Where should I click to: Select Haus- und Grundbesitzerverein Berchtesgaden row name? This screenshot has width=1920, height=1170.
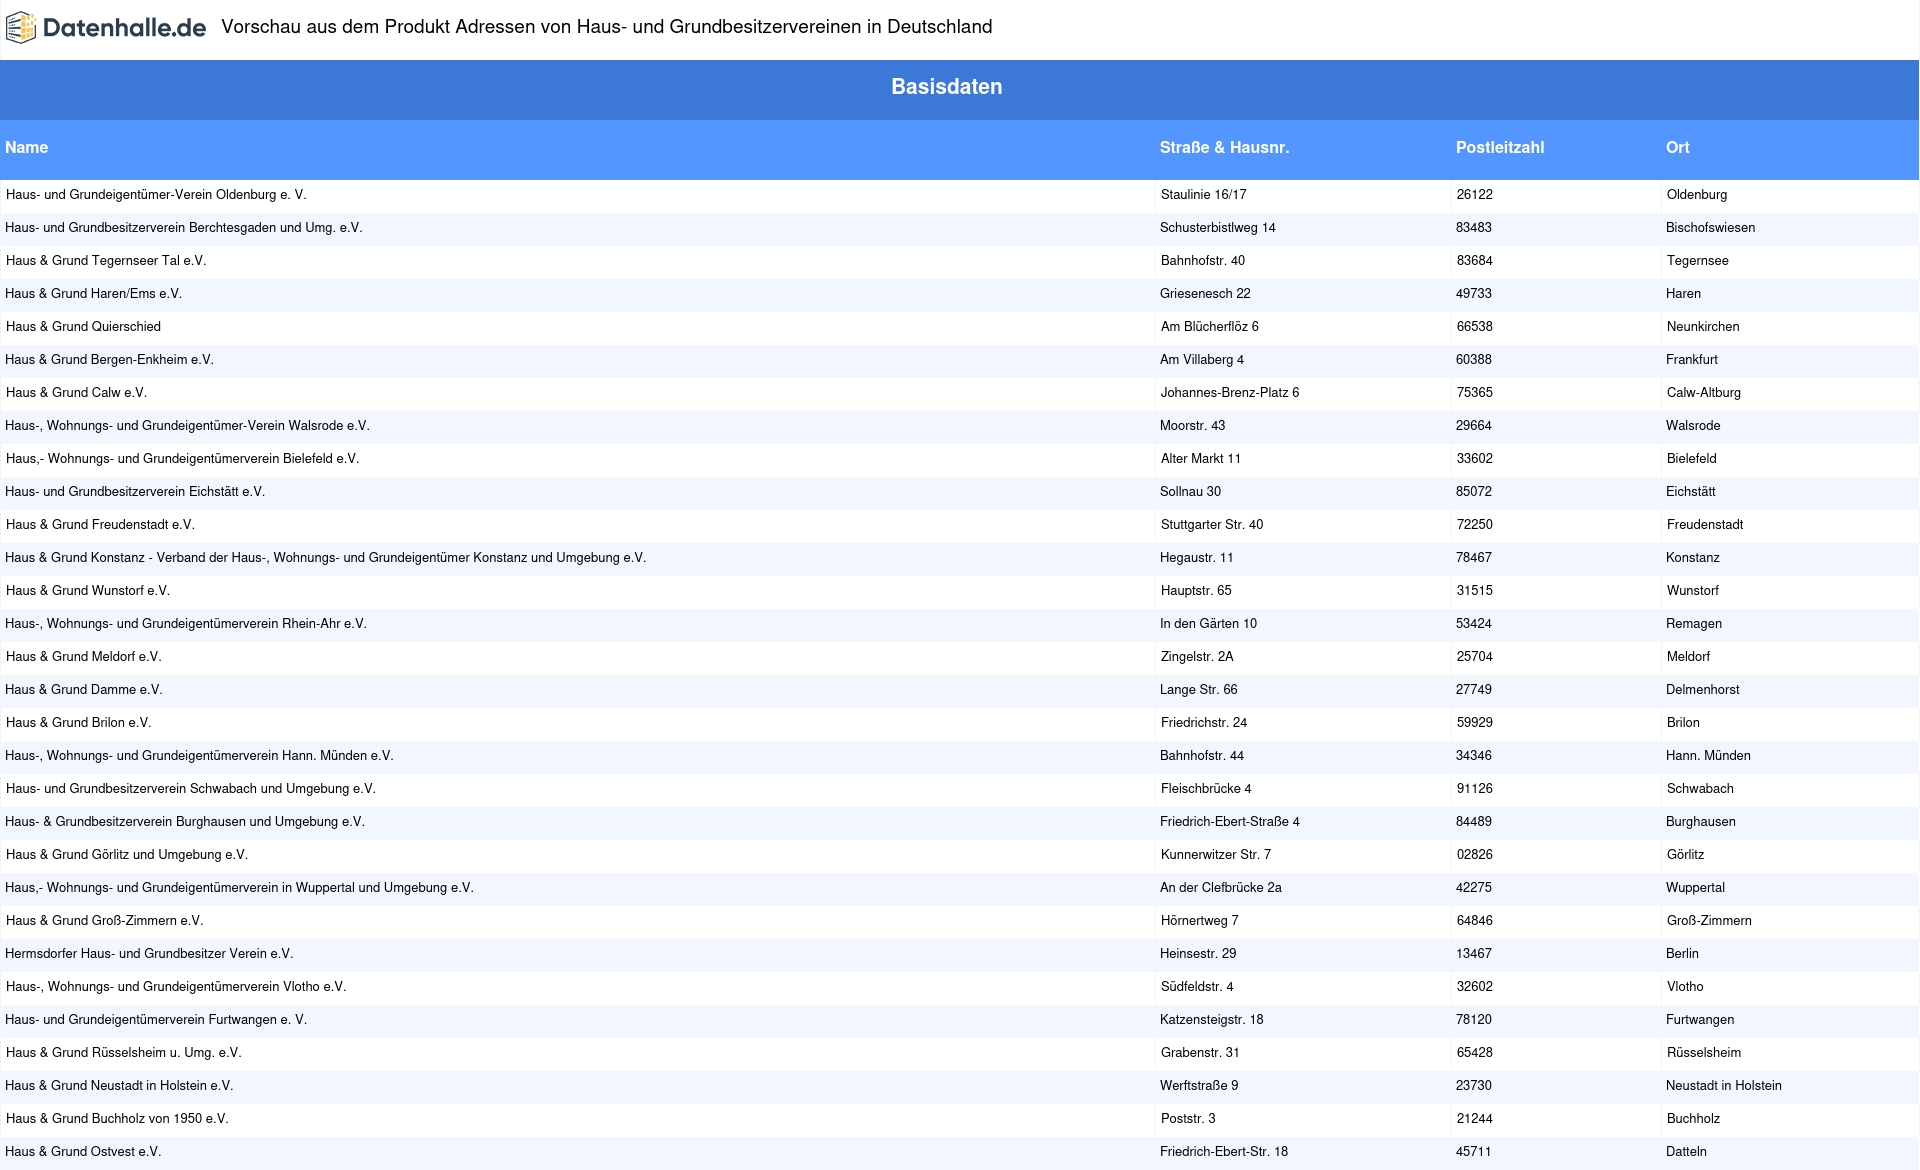coord(184,228)
